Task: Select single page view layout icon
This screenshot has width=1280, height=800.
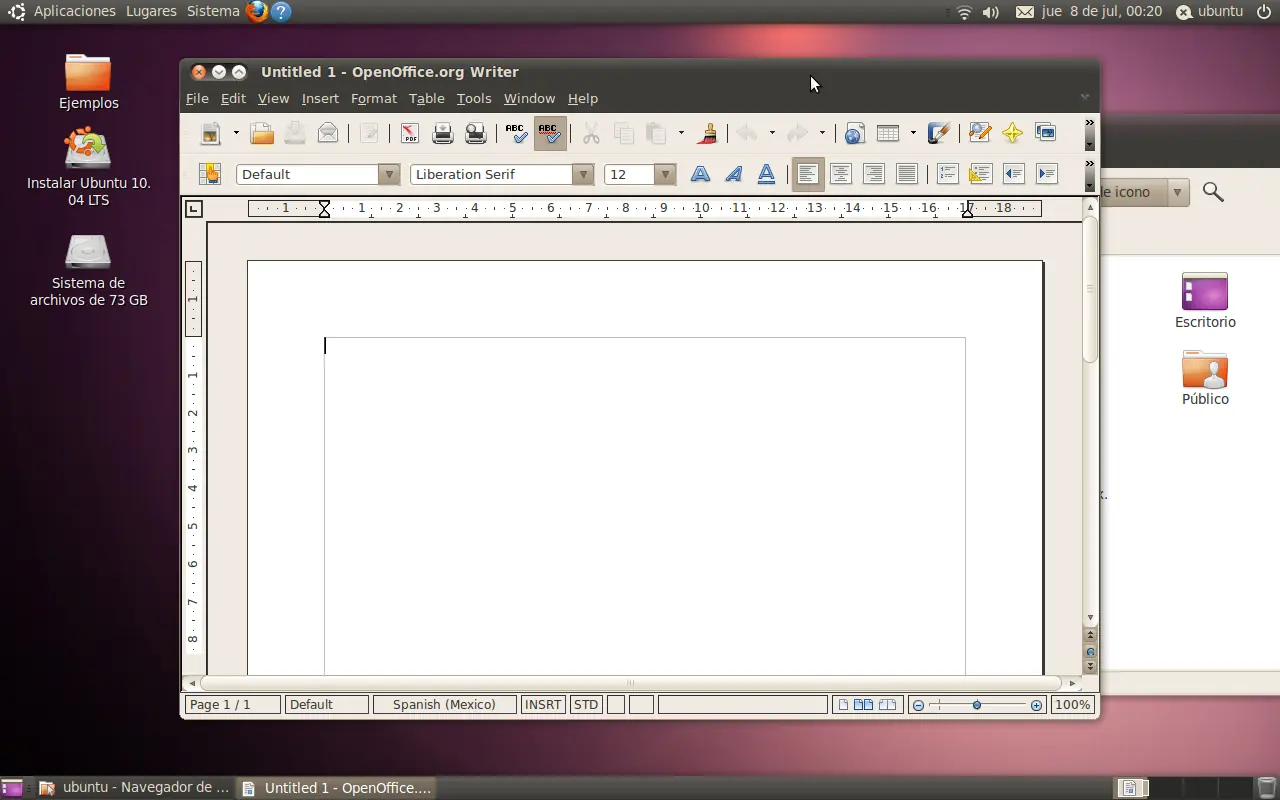Action: [x=843, y=705]
